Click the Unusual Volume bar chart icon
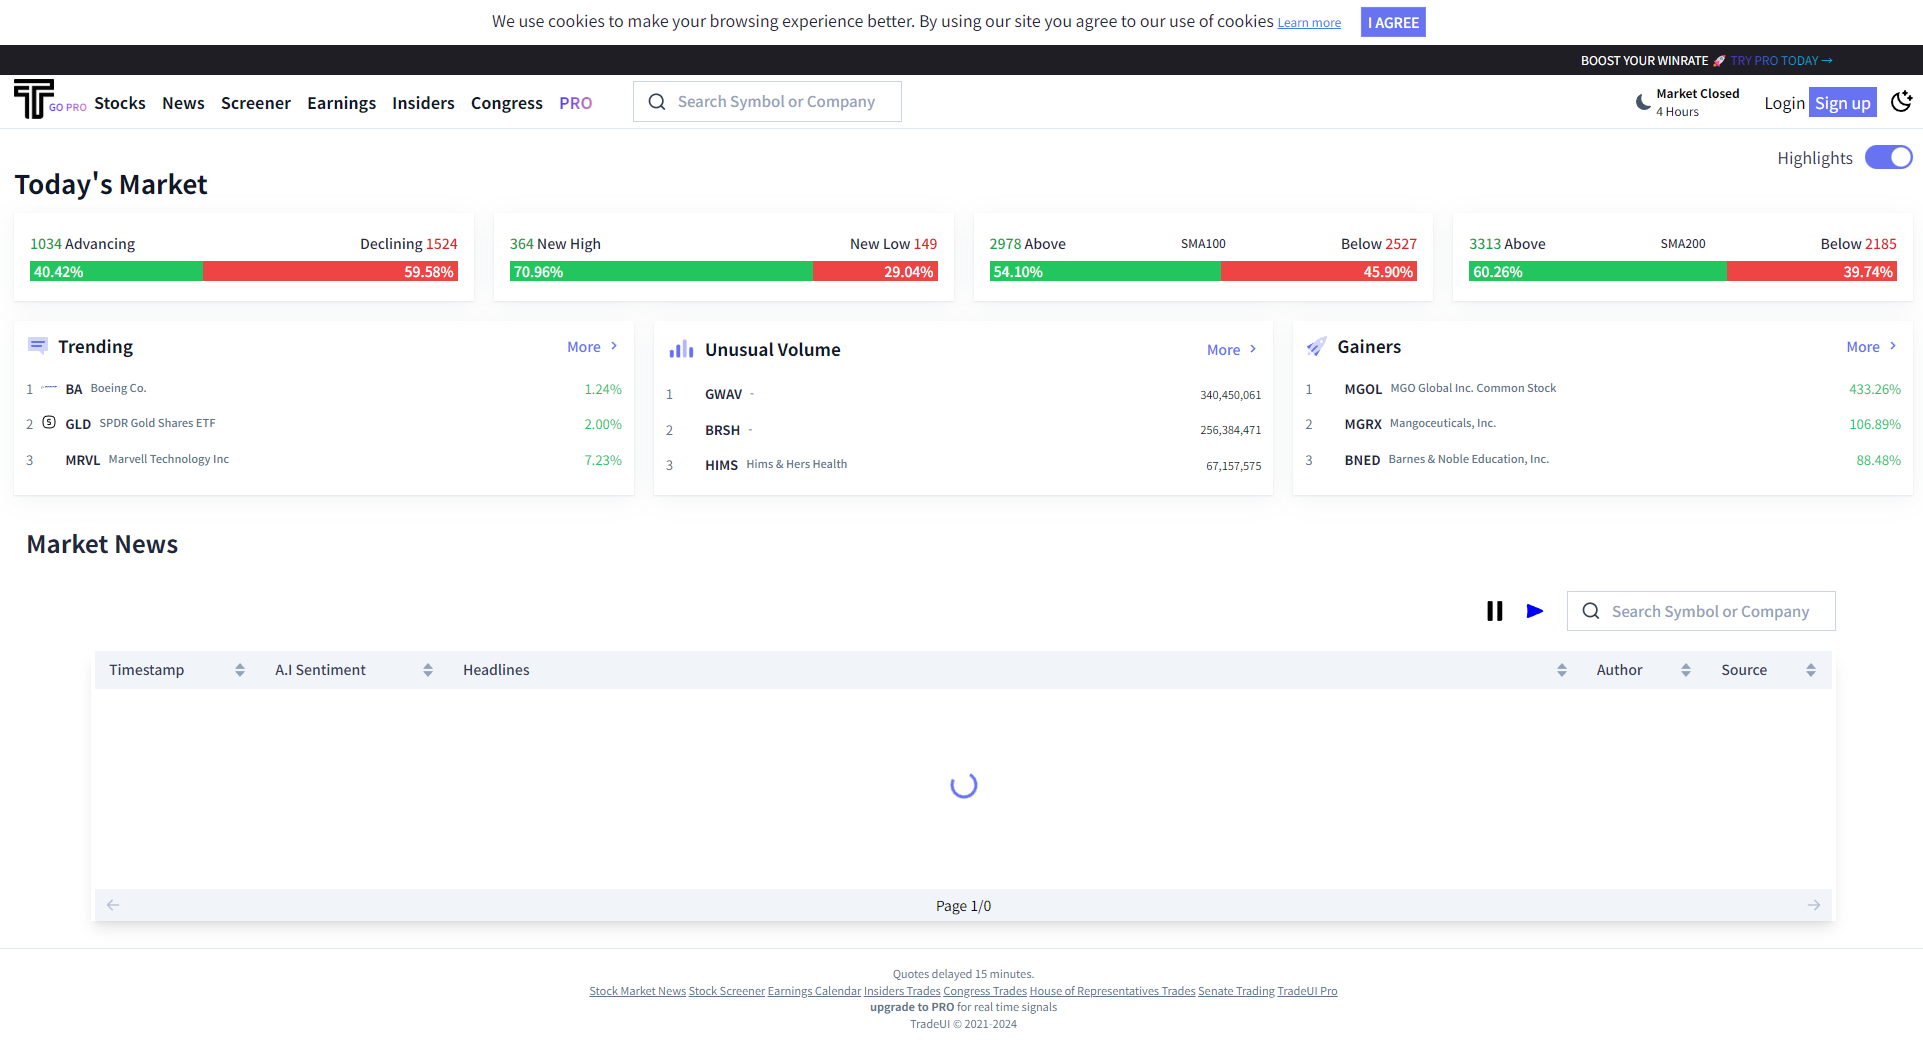The image size is (1923, 1044). click(681, 348)
